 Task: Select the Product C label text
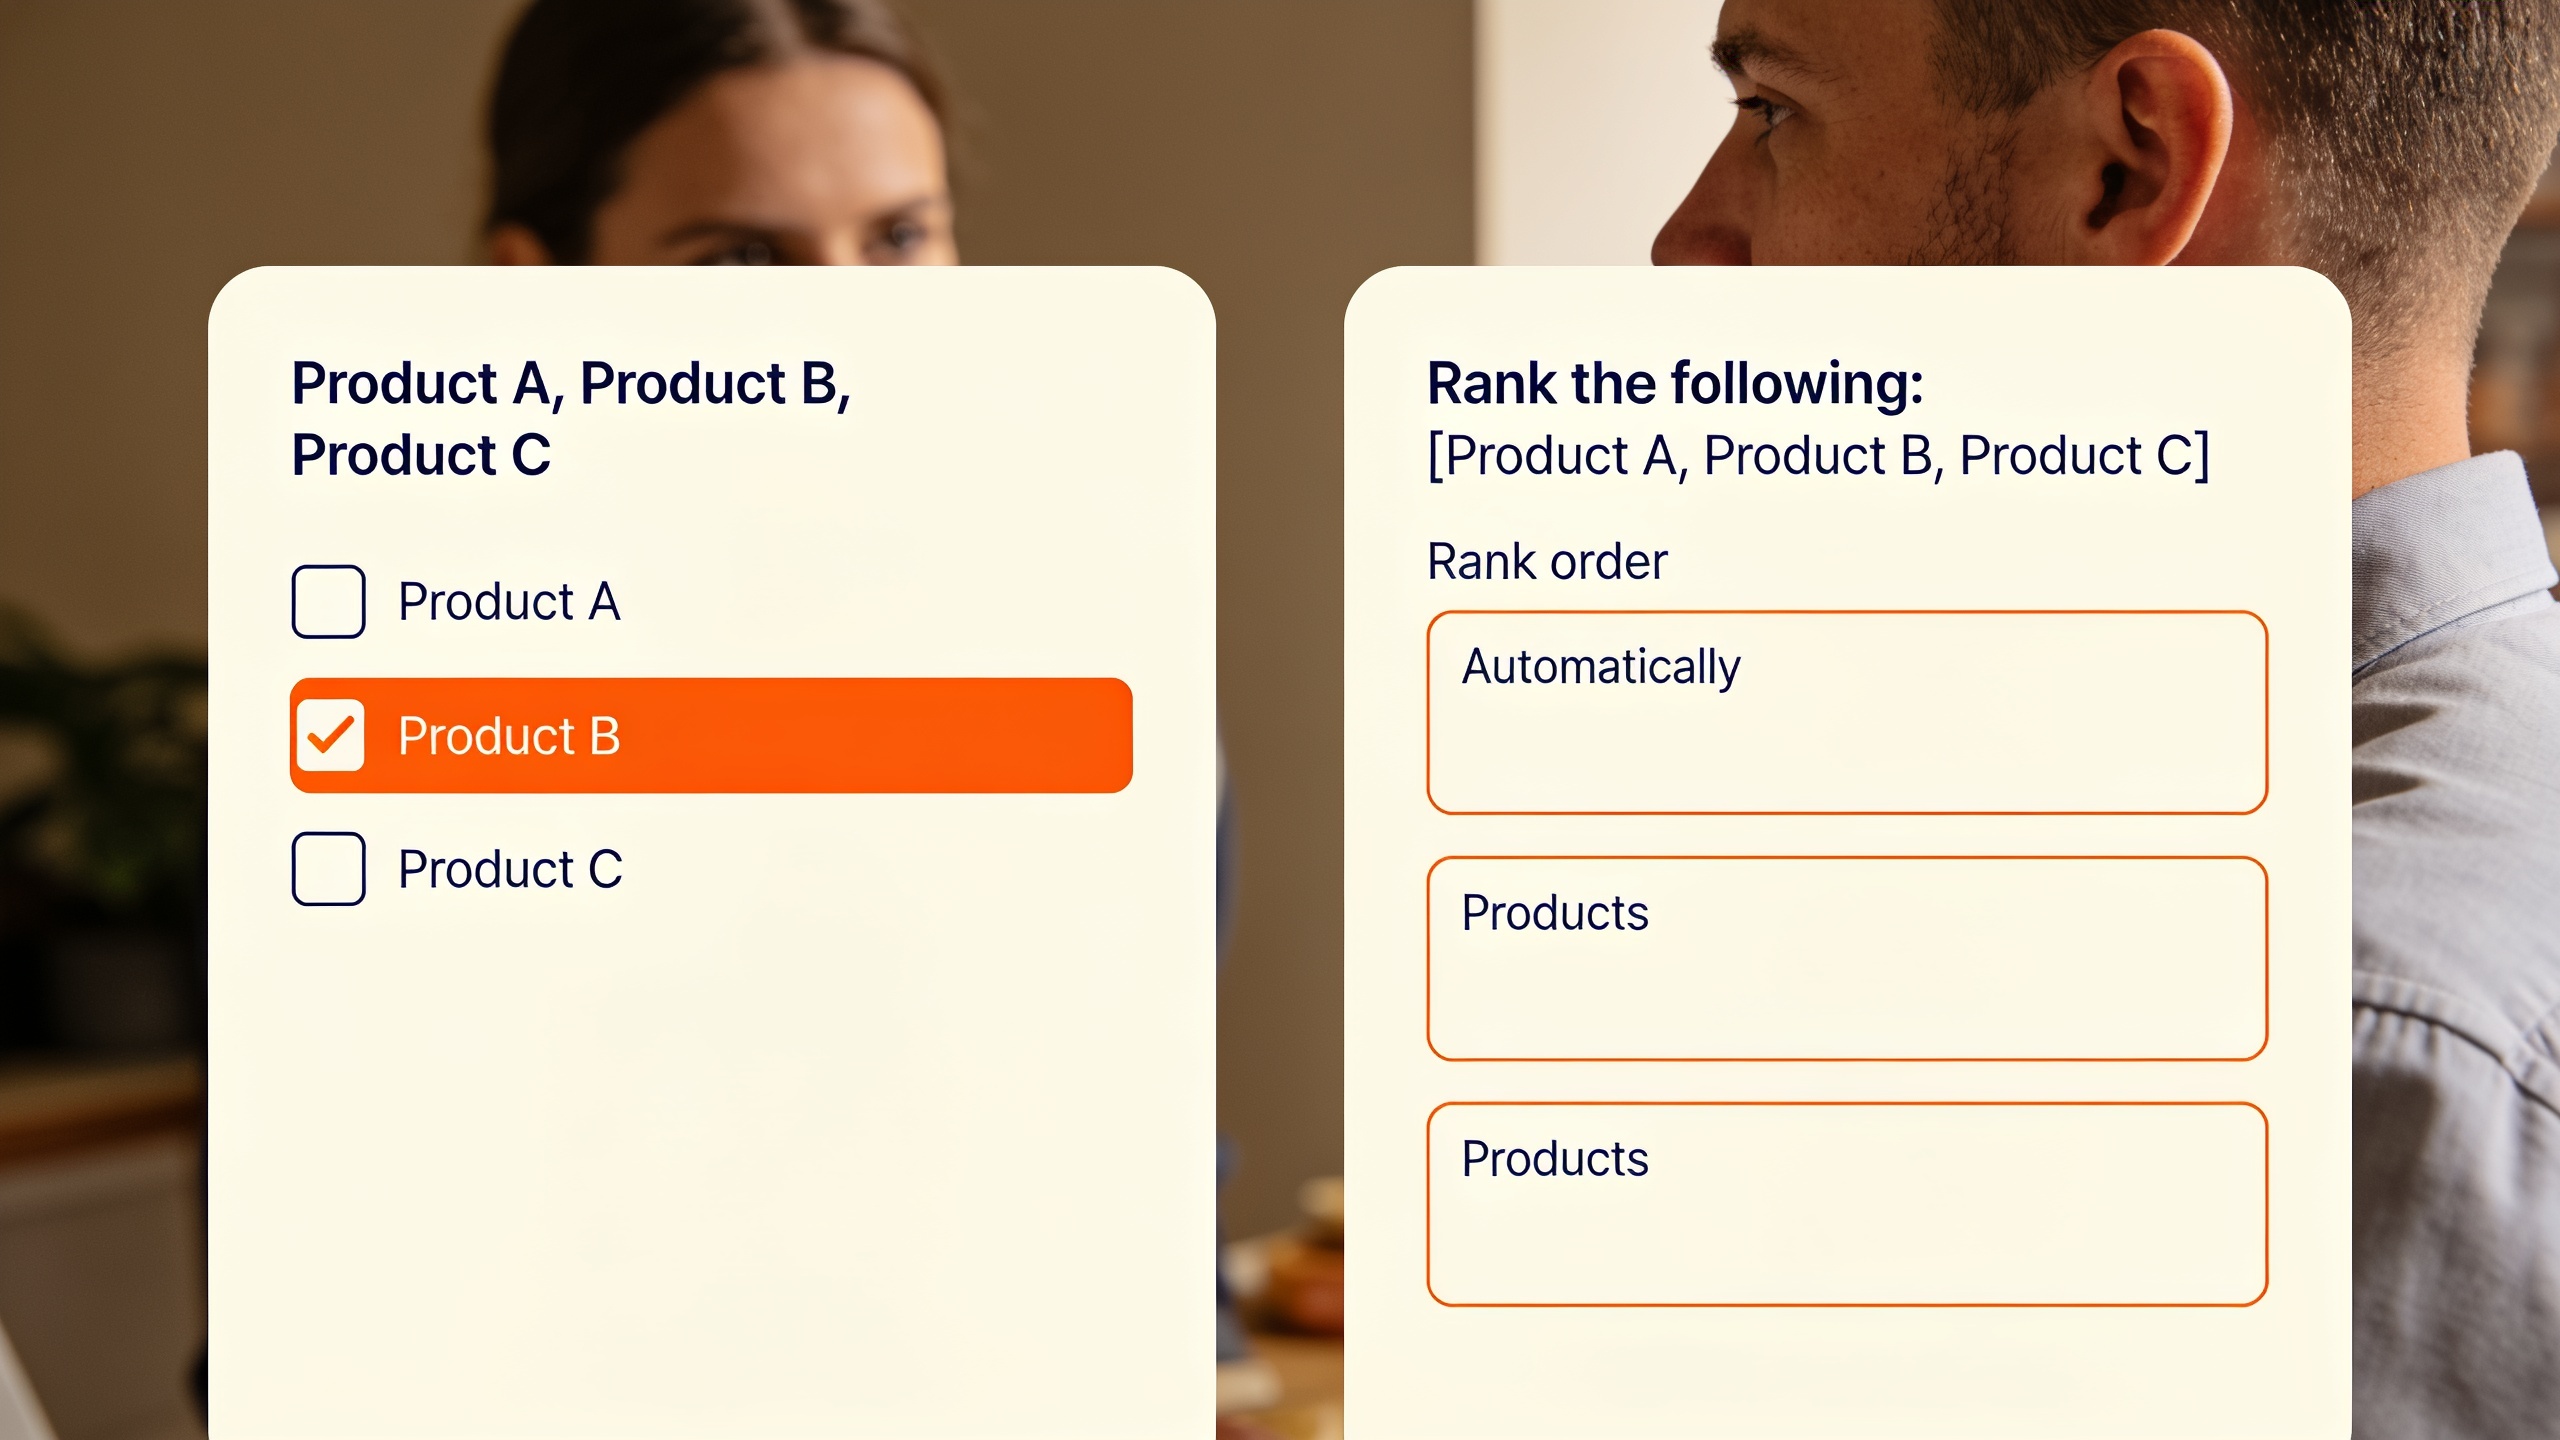pyautogui.click(x=510, y=868)
